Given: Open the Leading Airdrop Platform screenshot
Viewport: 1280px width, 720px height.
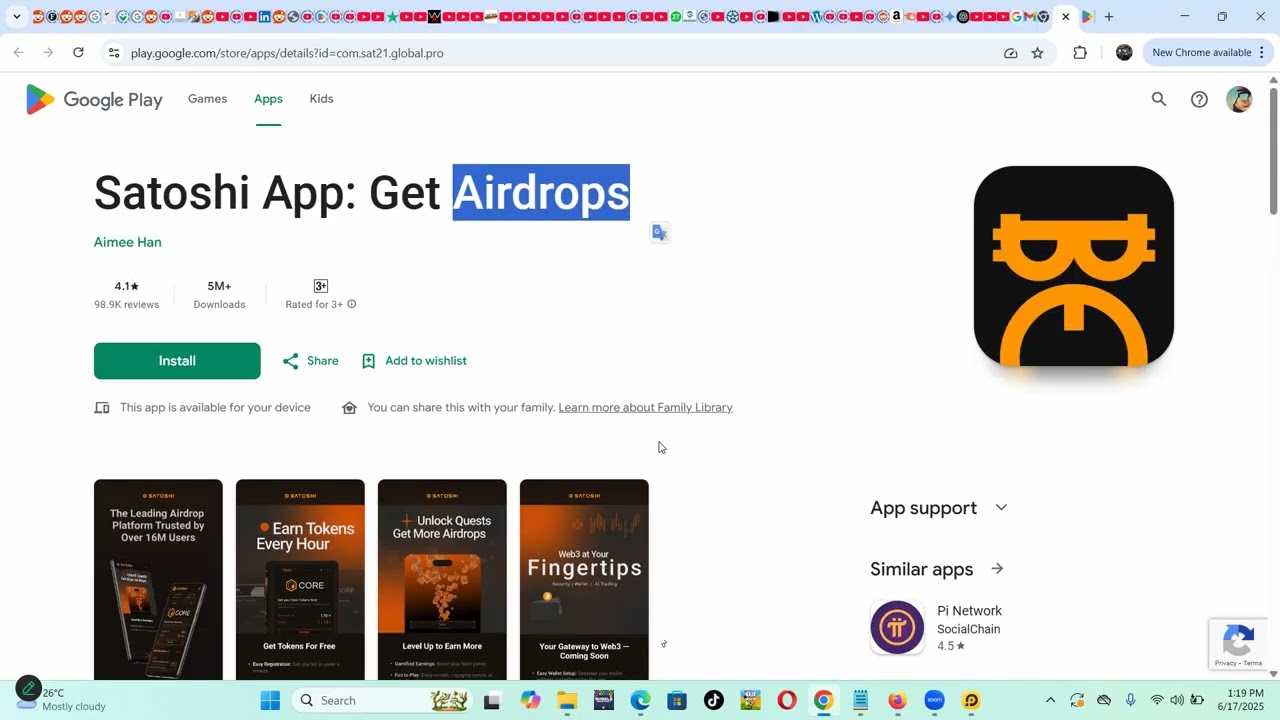Looking at the screenshot, I should [x=158, y=580].
